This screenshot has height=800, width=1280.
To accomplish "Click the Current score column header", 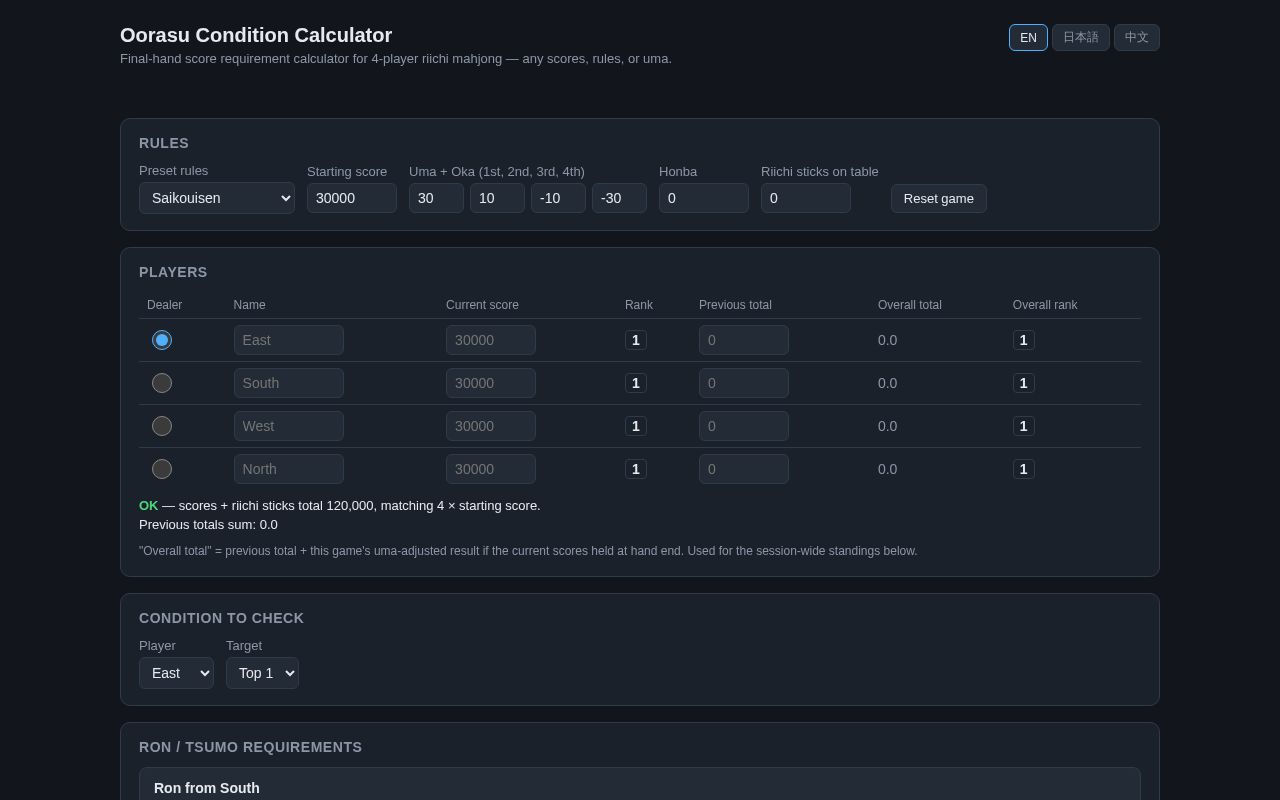I will tap(482, 305).
